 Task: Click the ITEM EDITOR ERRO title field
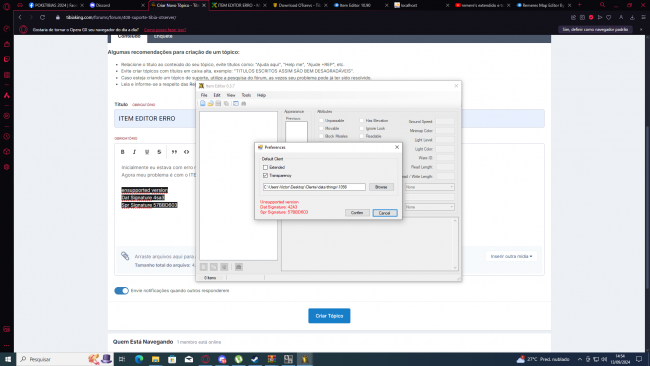330,119
